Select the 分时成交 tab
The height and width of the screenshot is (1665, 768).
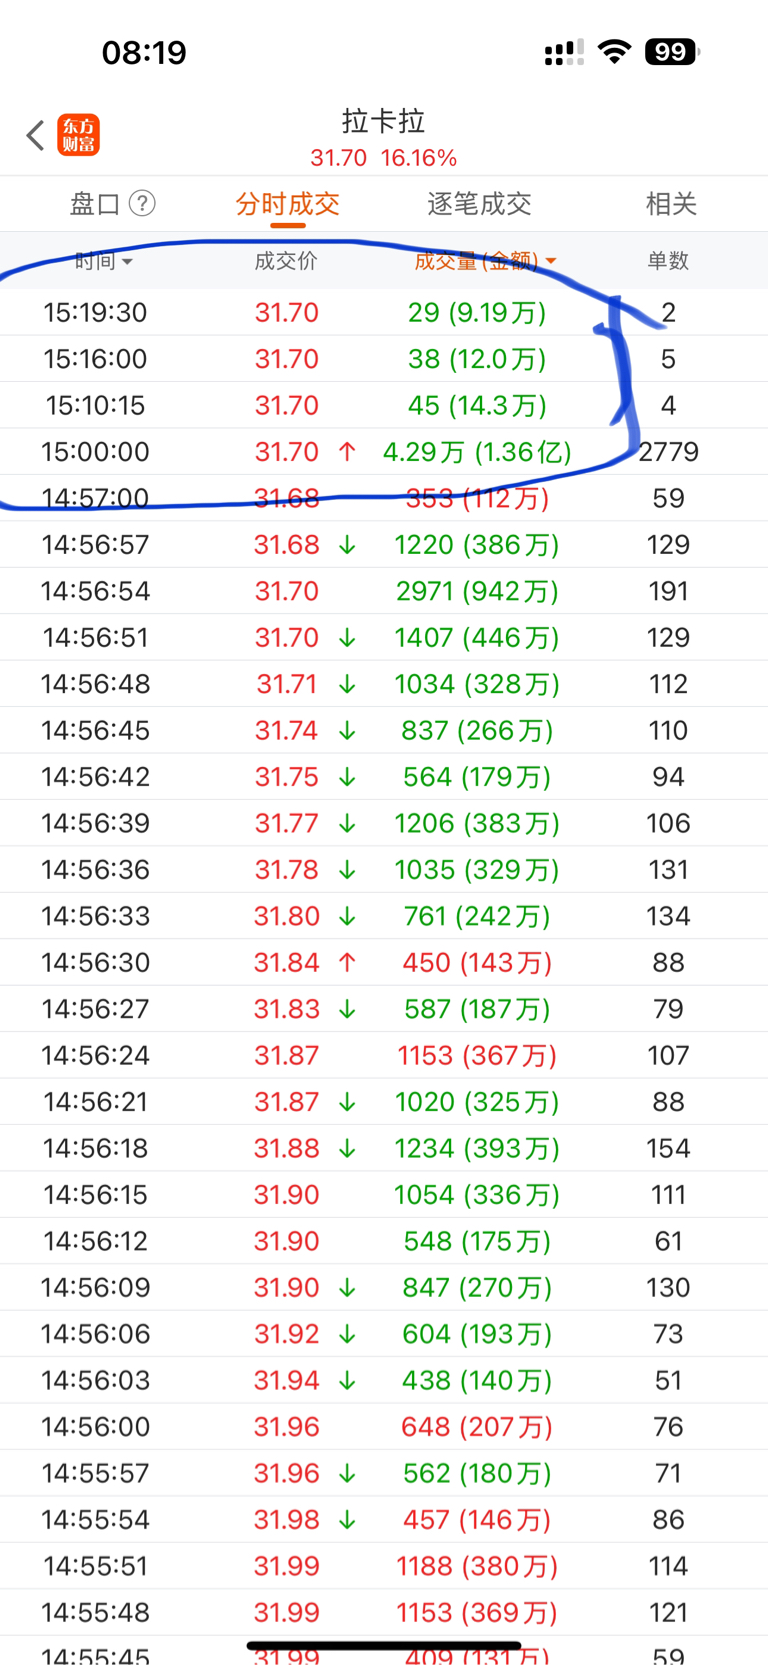[x=288, y=204]
